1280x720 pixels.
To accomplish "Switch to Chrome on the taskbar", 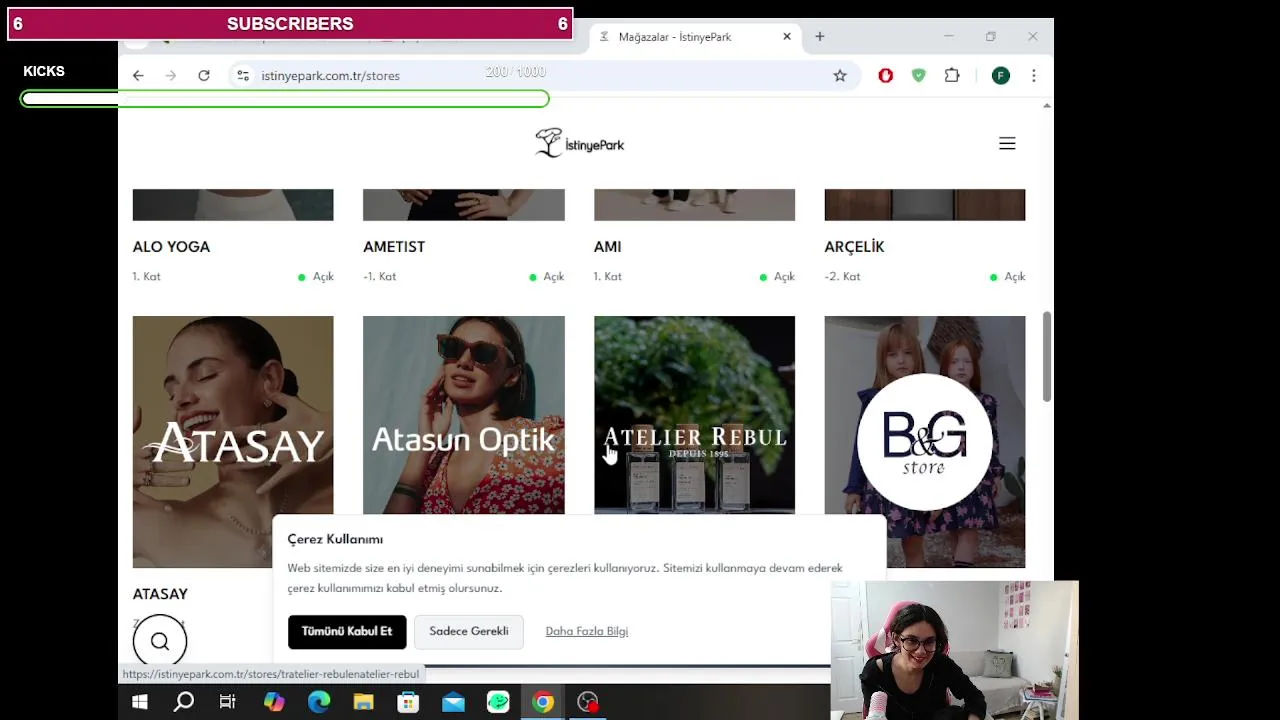I will coord(543,702).
